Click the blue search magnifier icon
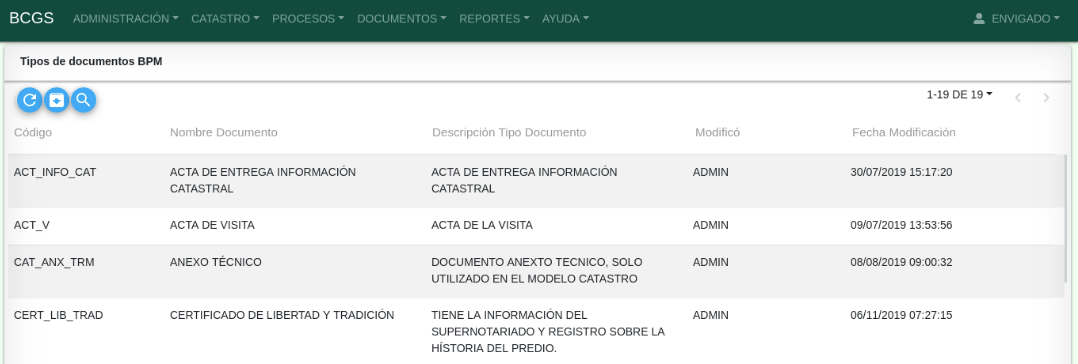 click(x=83, y=100)
